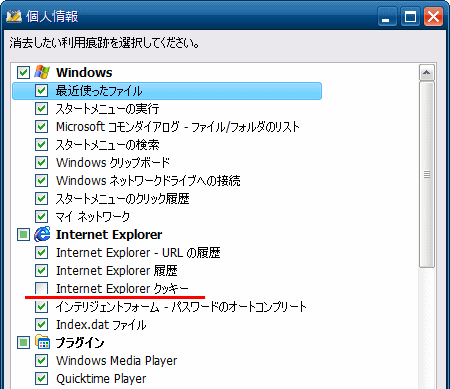Select インテリジェントフォーム password autocomplete text
The height and width of the screenshot is (389, 450).
click(181, 307)
